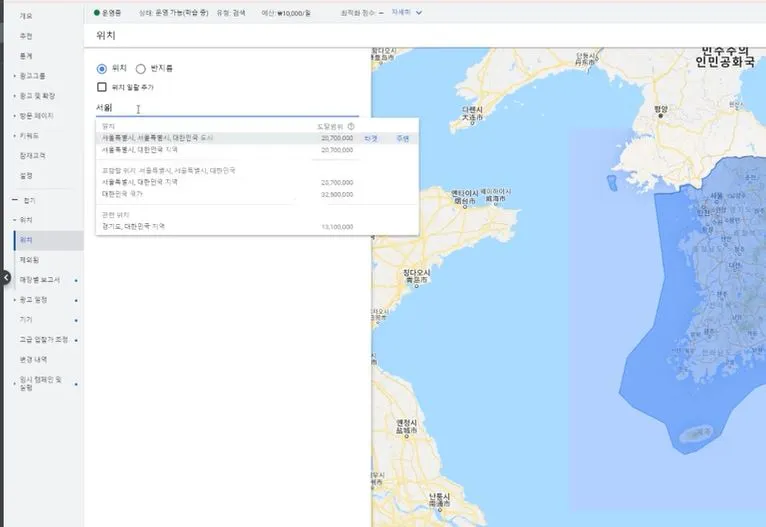Screen dimensions: 766x527
Task: Click the location search field containing 서울
Action: click(227, 108)
